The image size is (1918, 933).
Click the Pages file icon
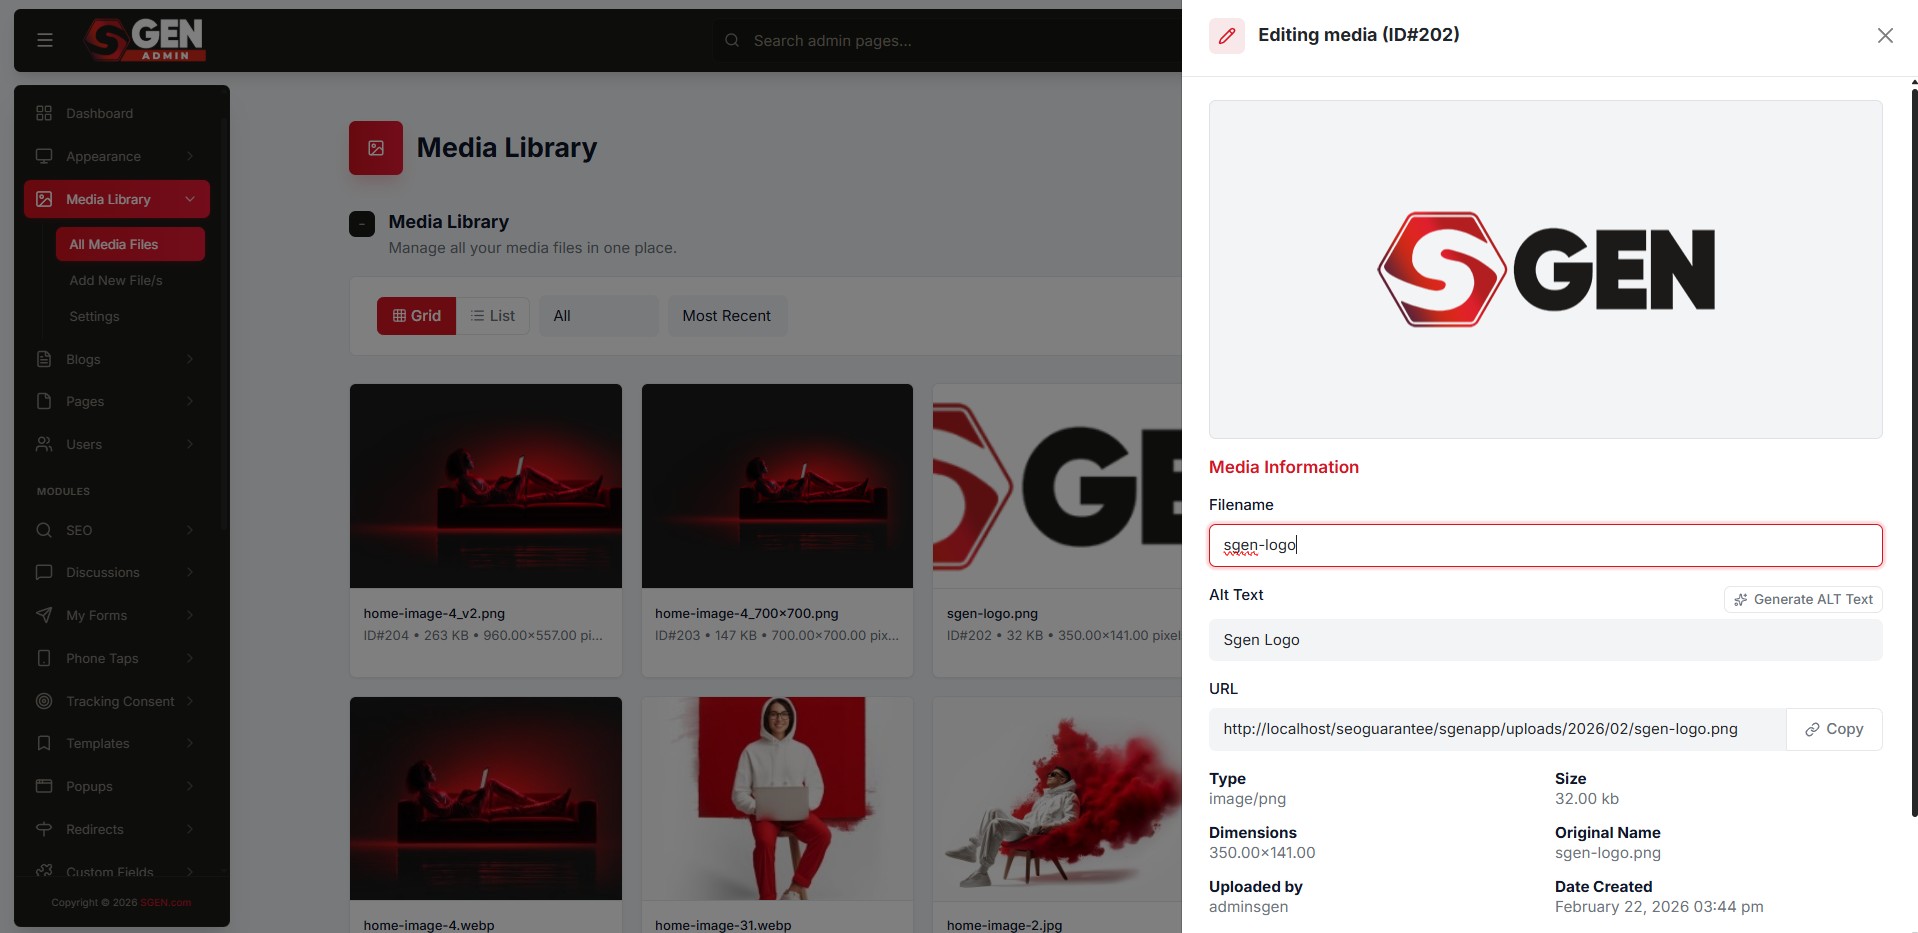pyautogui.click(x=44, y=401)
